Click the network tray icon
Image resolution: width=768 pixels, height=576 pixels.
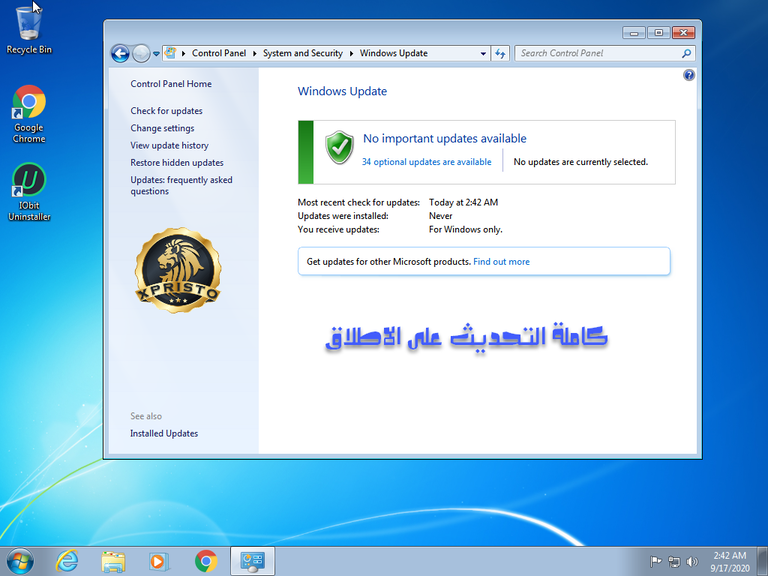674,562
